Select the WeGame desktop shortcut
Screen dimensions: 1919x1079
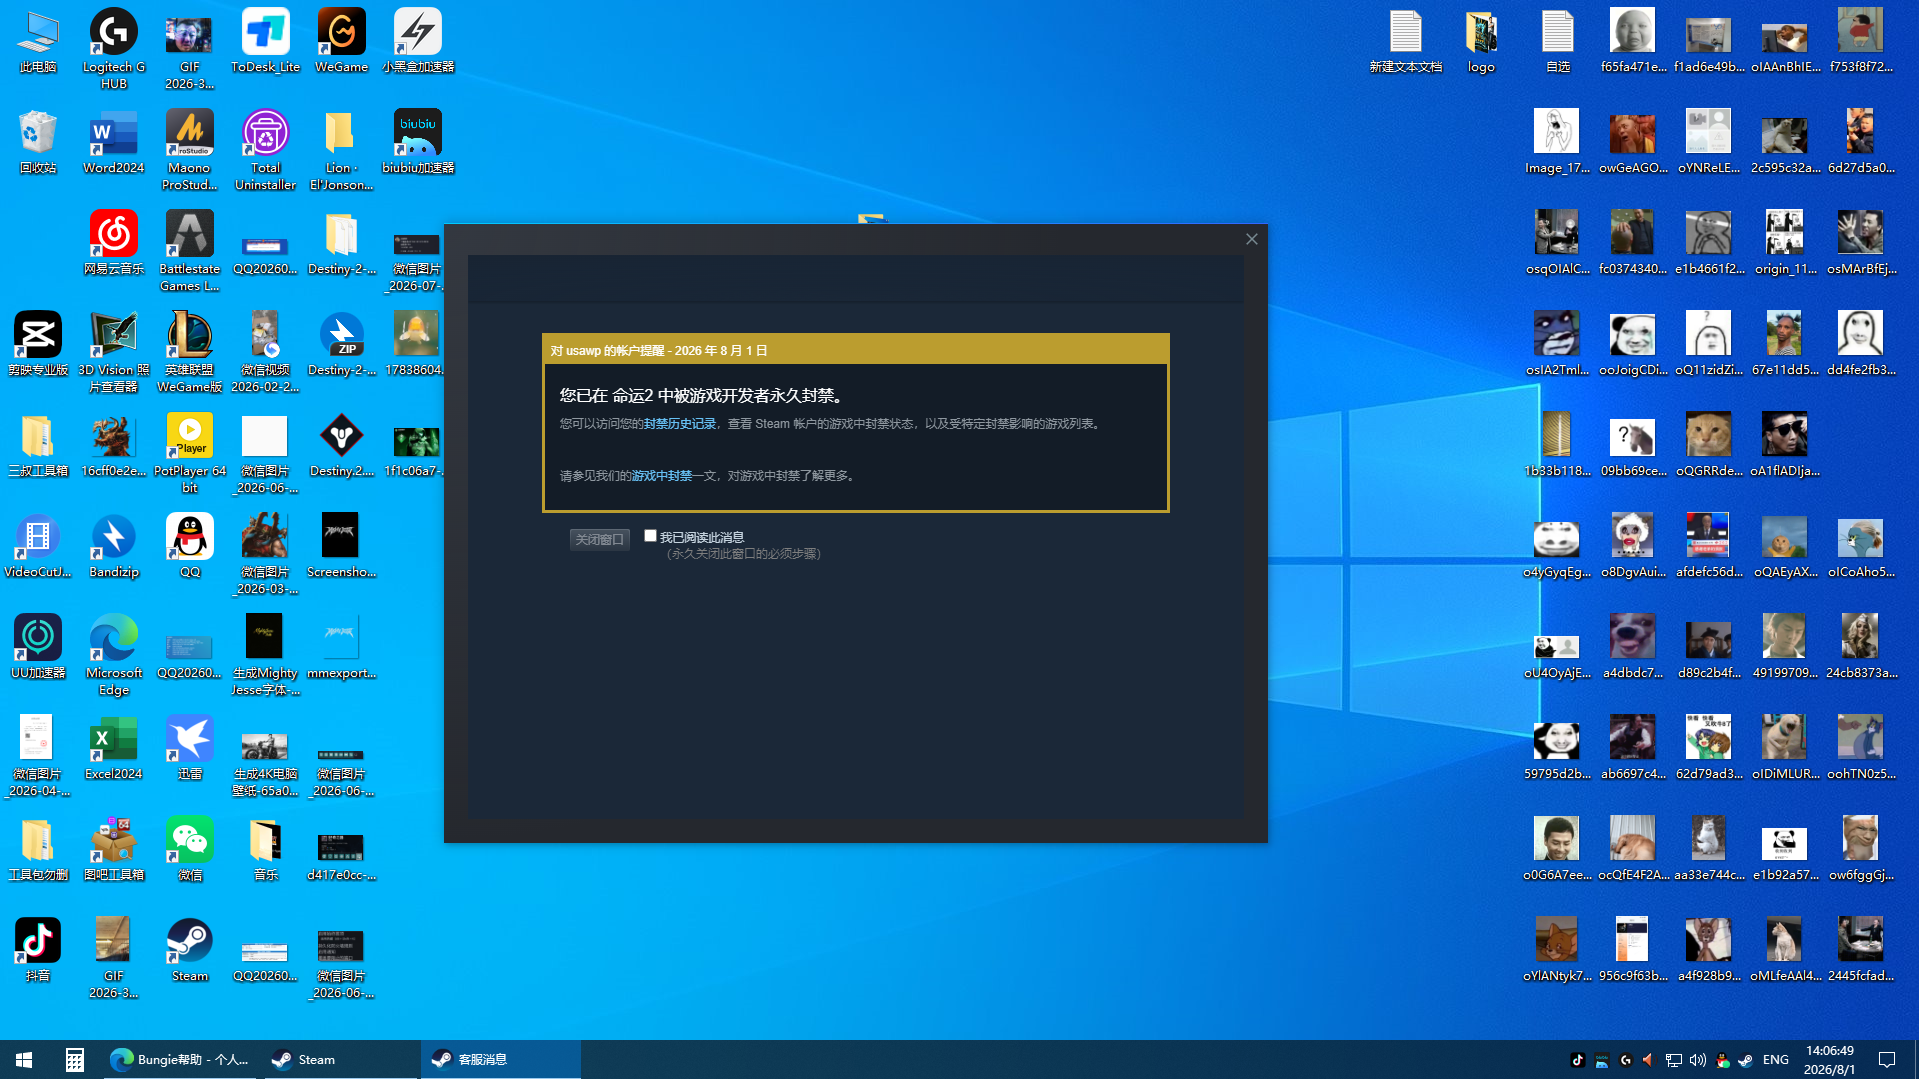click(x=341, y=42)
